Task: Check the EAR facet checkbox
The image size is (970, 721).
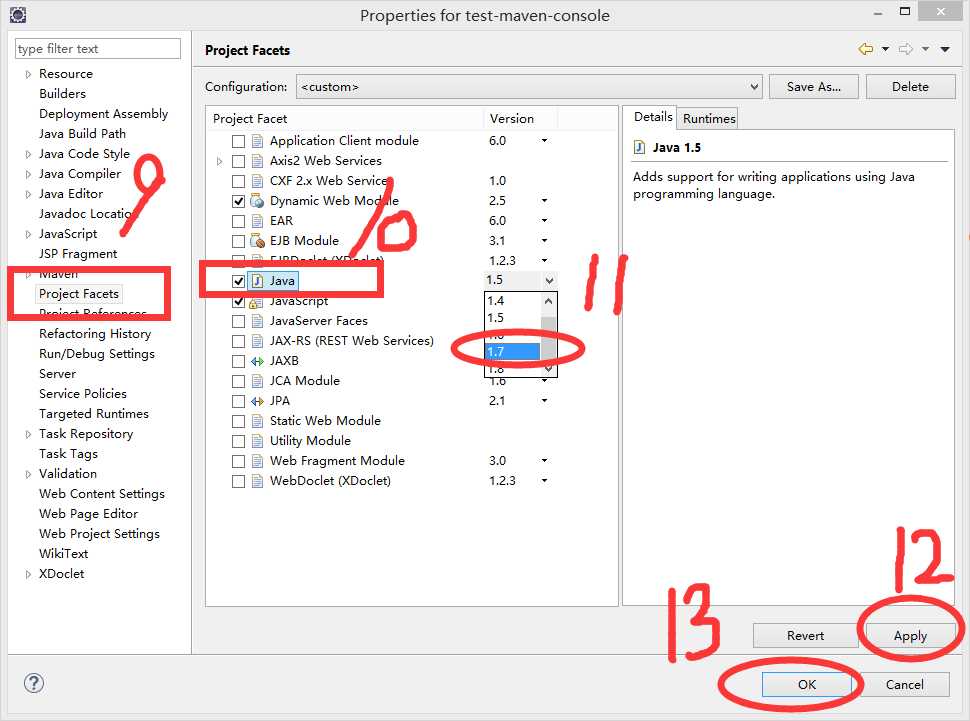Action: pyautogui.click(x=238, y=221)
